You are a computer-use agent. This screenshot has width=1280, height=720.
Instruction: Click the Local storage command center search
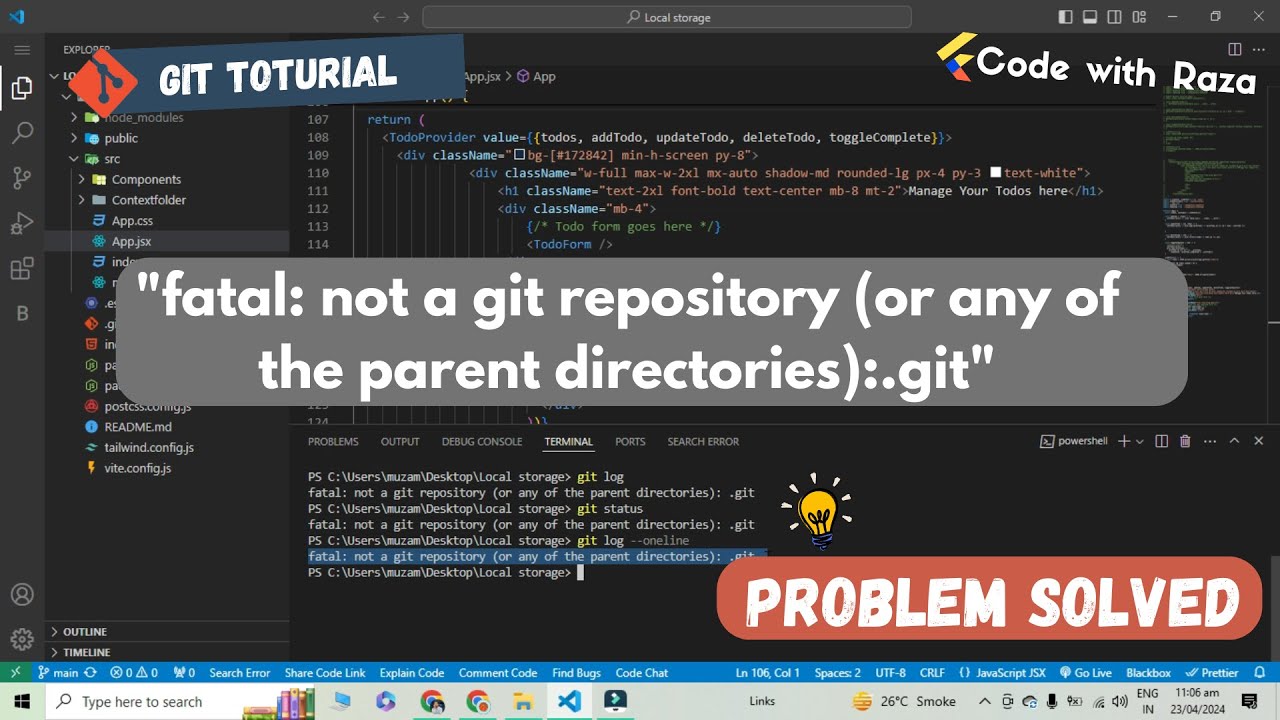tap(667, 17)
